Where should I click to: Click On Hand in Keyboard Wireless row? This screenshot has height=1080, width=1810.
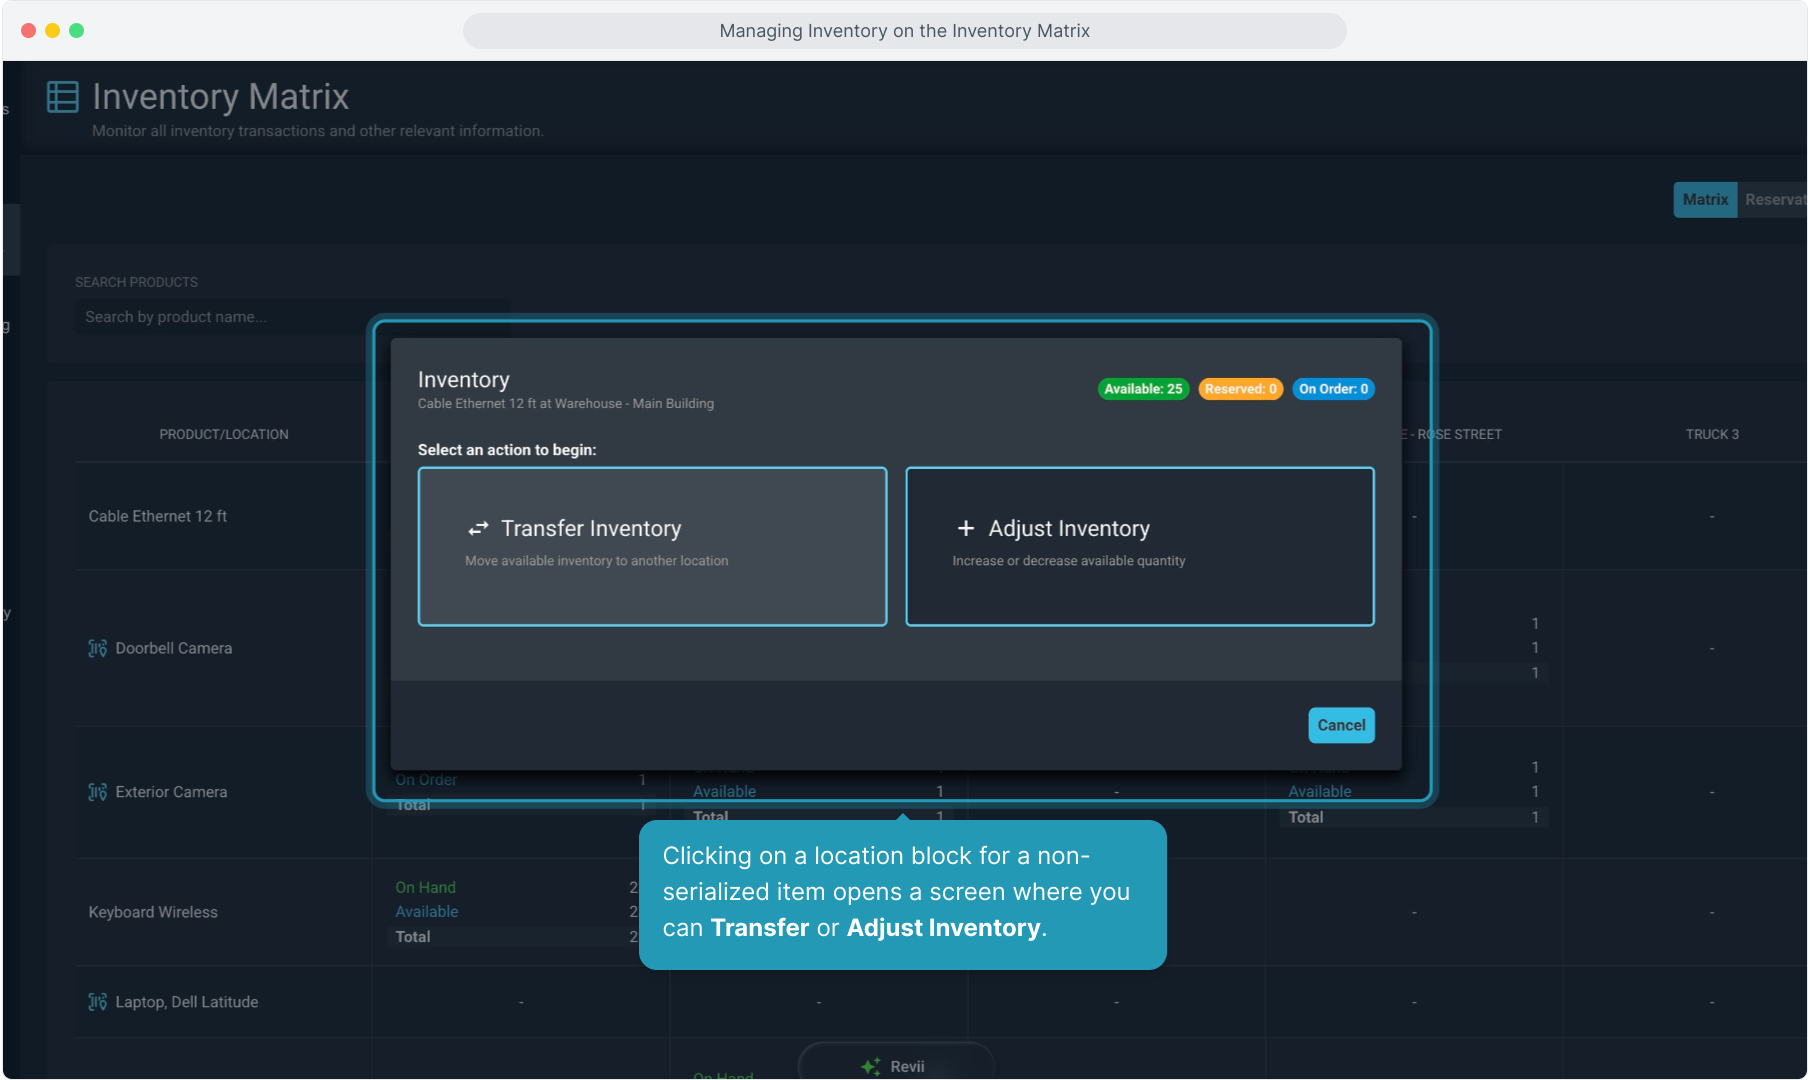pos(425,887)
